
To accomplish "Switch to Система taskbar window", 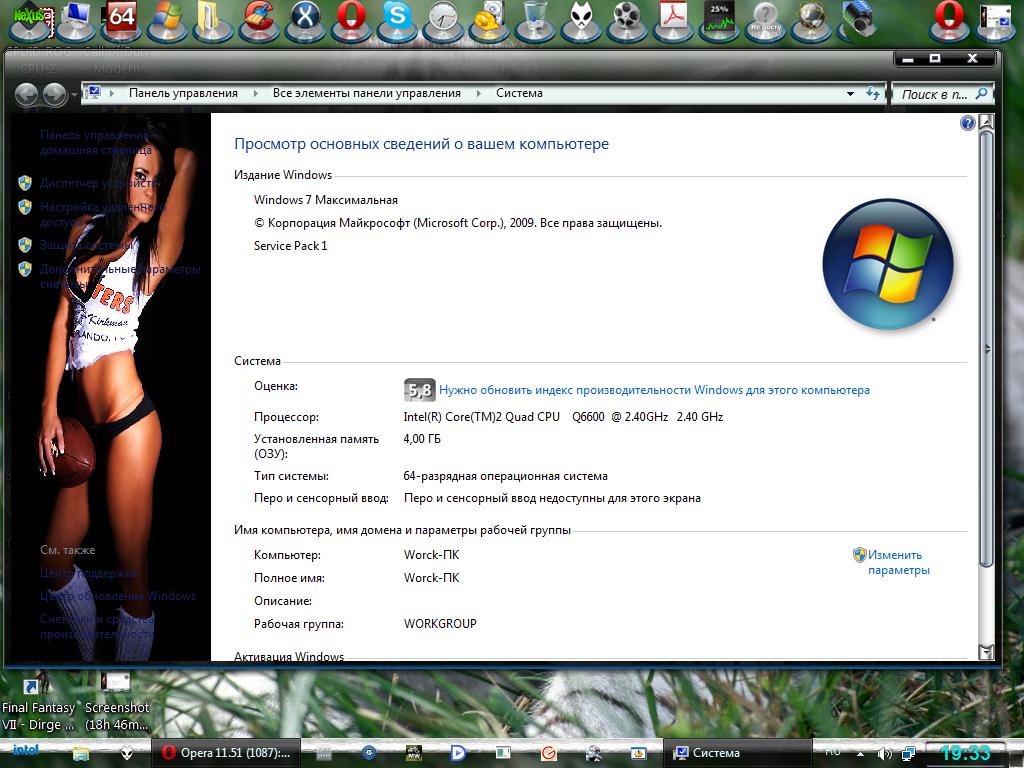I will tap(737, 753).
